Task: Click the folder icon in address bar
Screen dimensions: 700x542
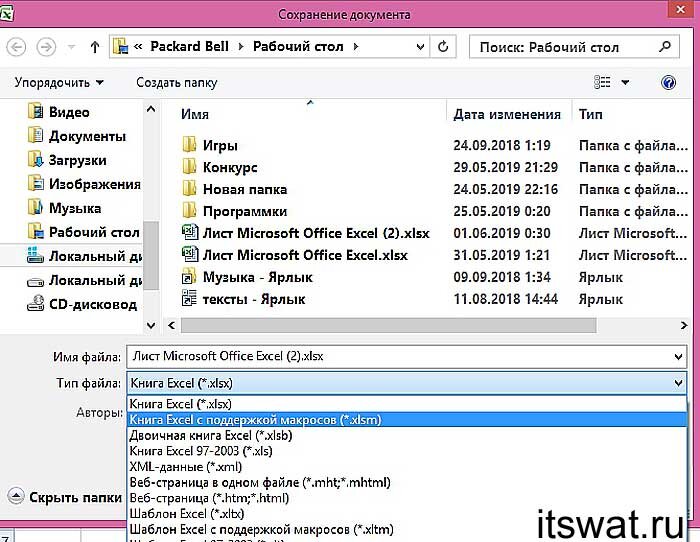Action: (x=121, y=47)
